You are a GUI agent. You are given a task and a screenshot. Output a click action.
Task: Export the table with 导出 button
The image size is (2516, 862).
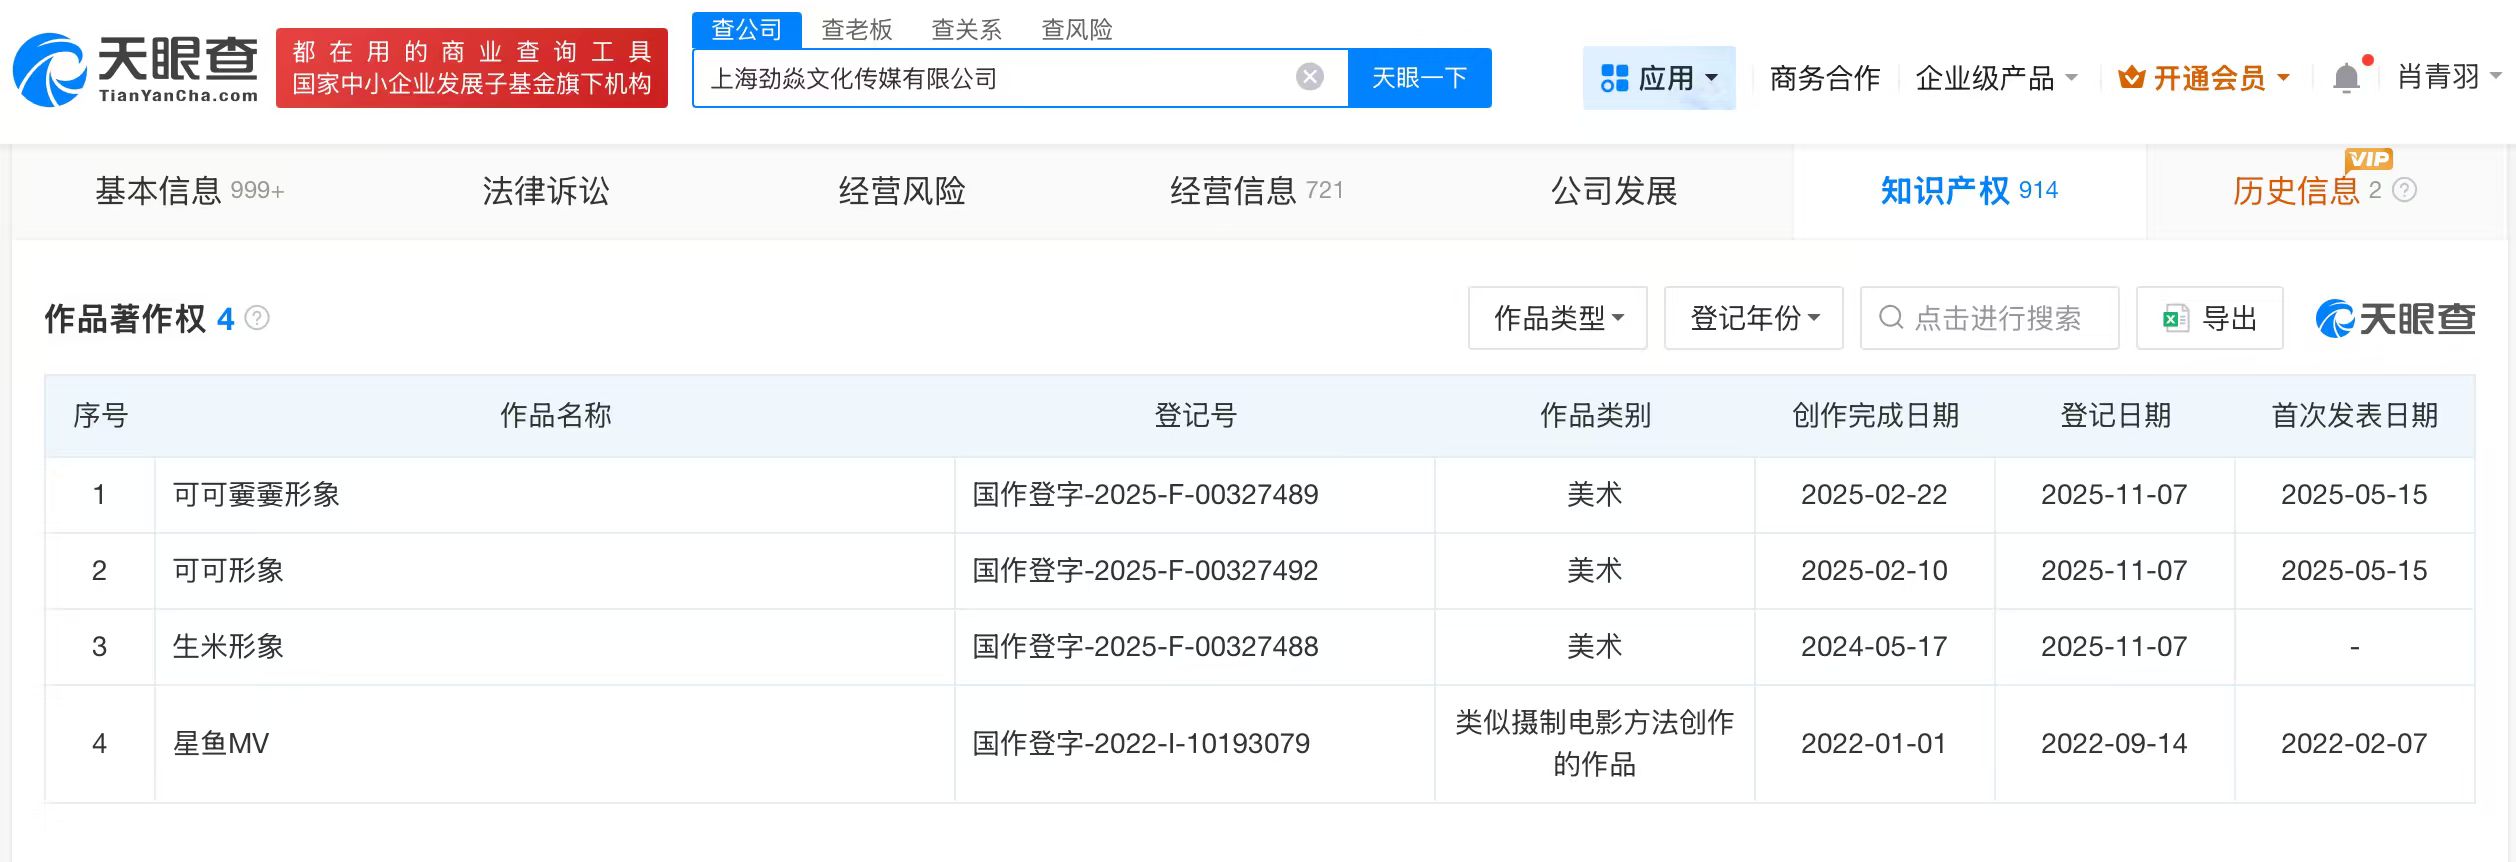click(2209, 319)
